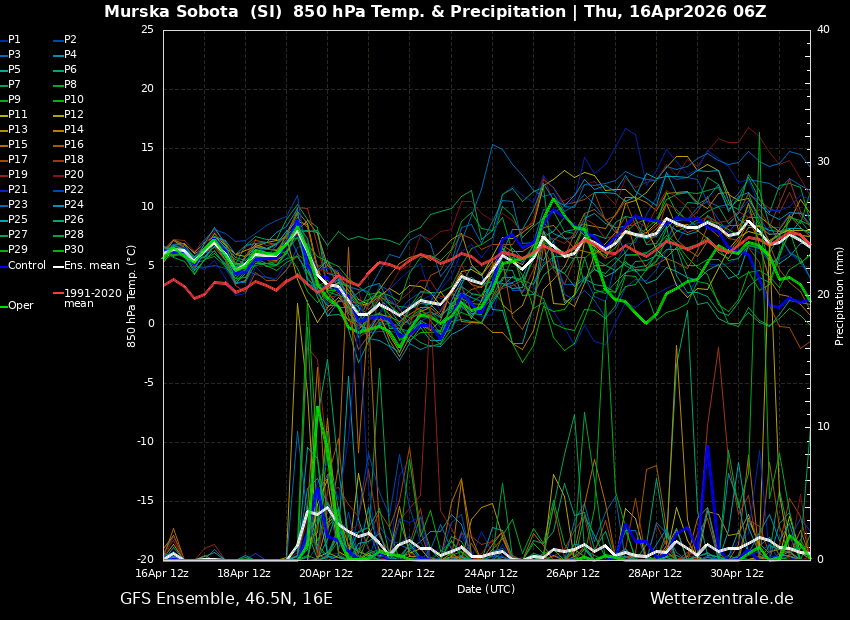Select the 30Apr 12z date tick label
Viewport: 850px width, 620px height.
[736, 574]
